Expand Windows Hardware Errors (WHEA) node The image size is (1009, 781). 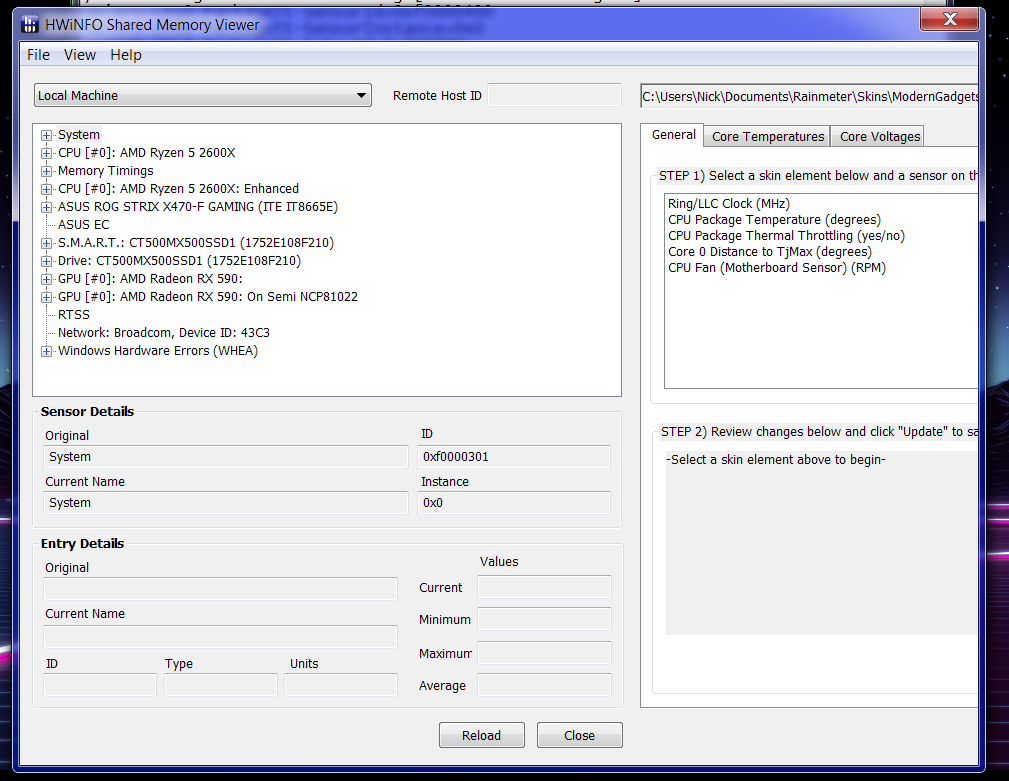pyautogui.click(x=46, y=351)
